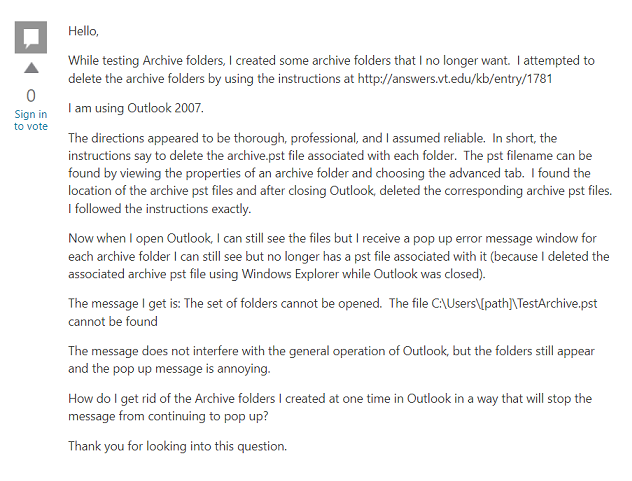The image size is (632, 481).
Task: Click the answers.vt.edu/kb/entry/1781 URL
Action: (x=455, y=78)
